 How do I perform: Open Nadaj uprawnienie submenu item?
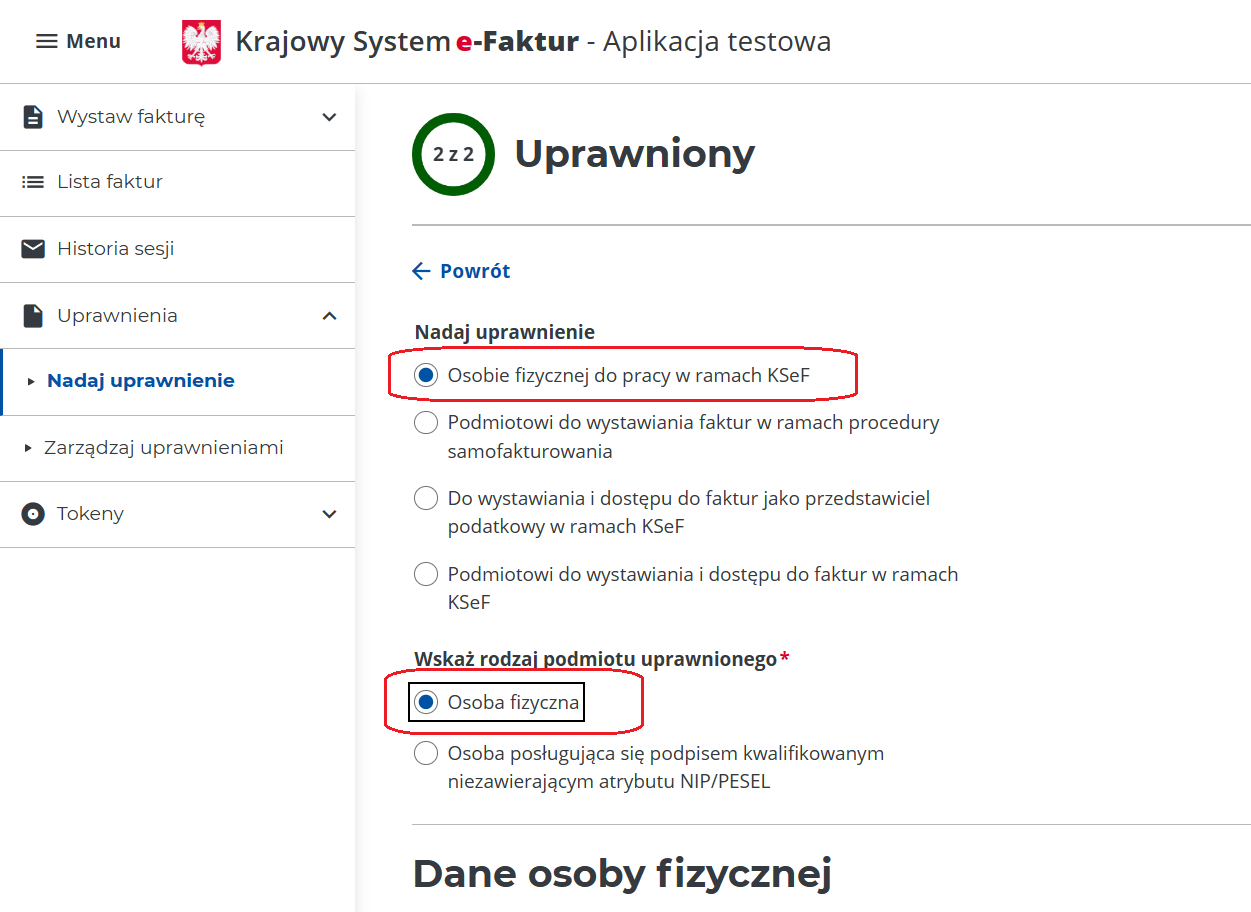(x=140, y=381)
